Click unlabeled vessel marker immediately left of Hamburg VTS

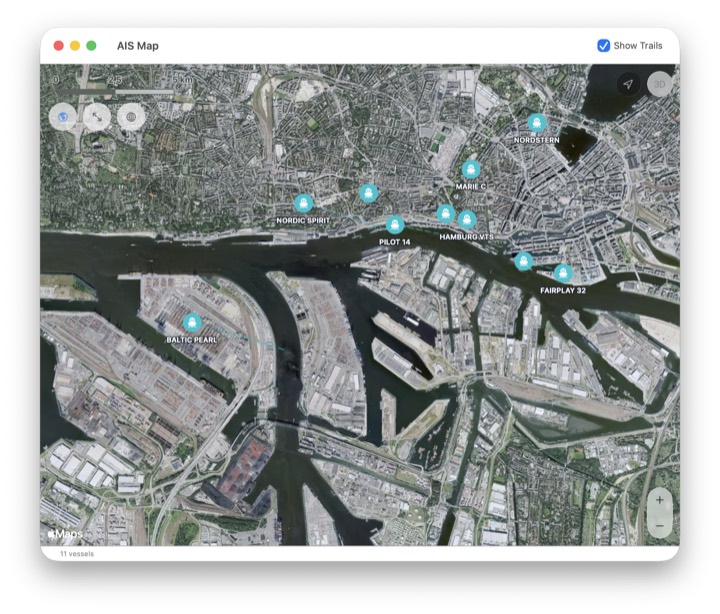(x=445, y=213)
